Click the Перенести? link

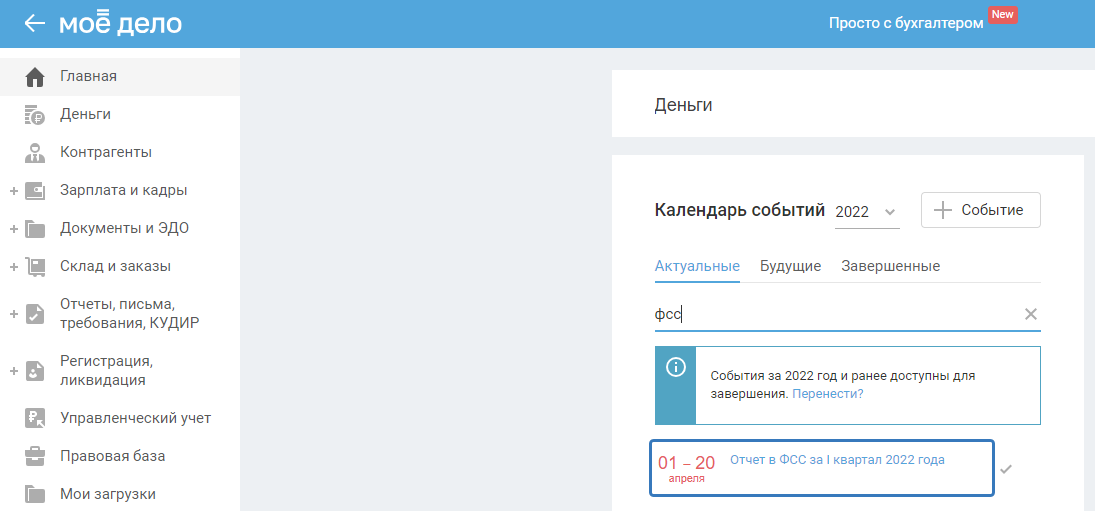point(827,394)
